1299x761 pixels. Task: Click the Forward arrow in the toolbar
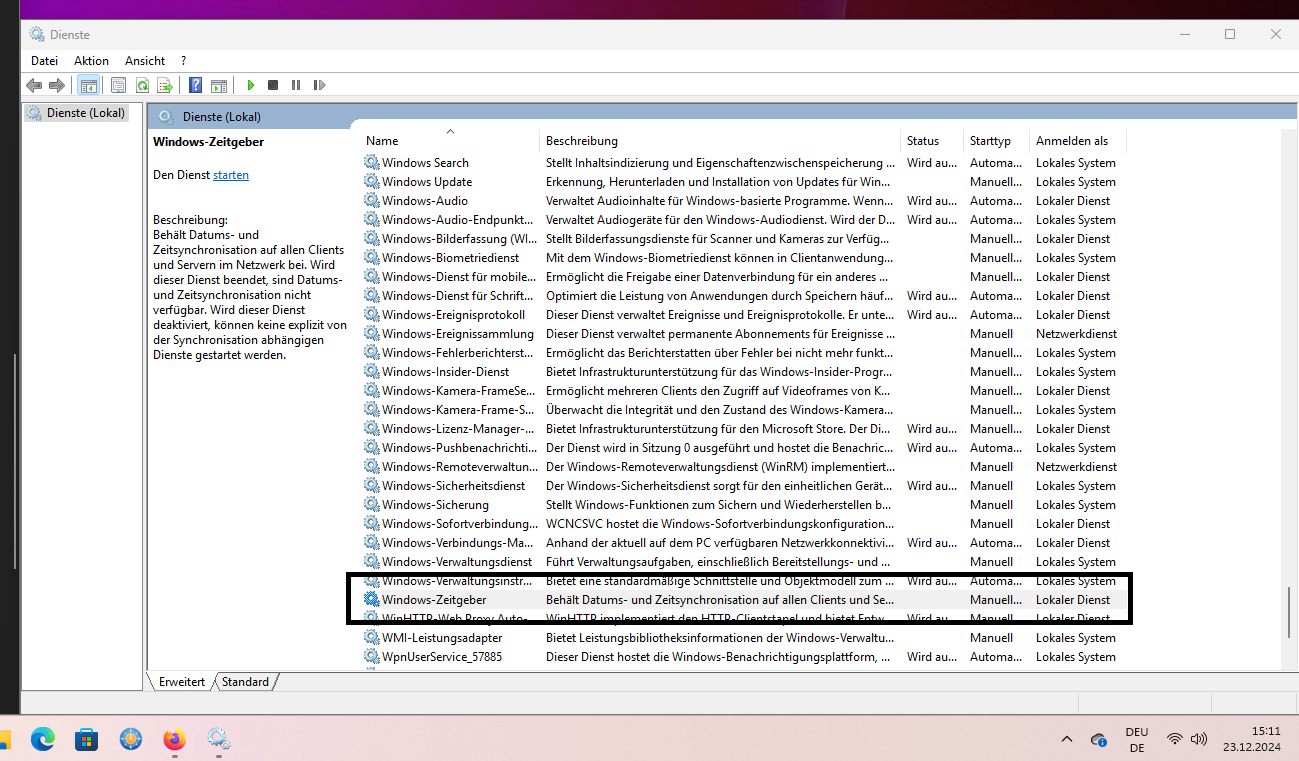(x=57, y=86)
